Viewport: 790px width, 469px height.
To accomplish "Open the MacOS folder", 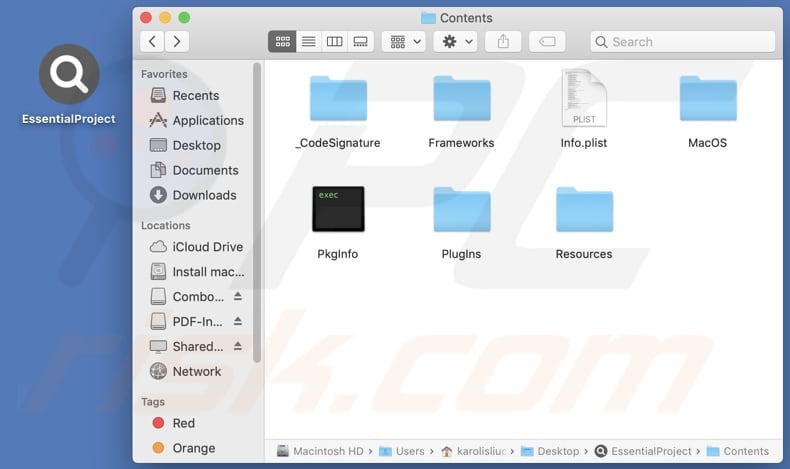I will [707, 100].
